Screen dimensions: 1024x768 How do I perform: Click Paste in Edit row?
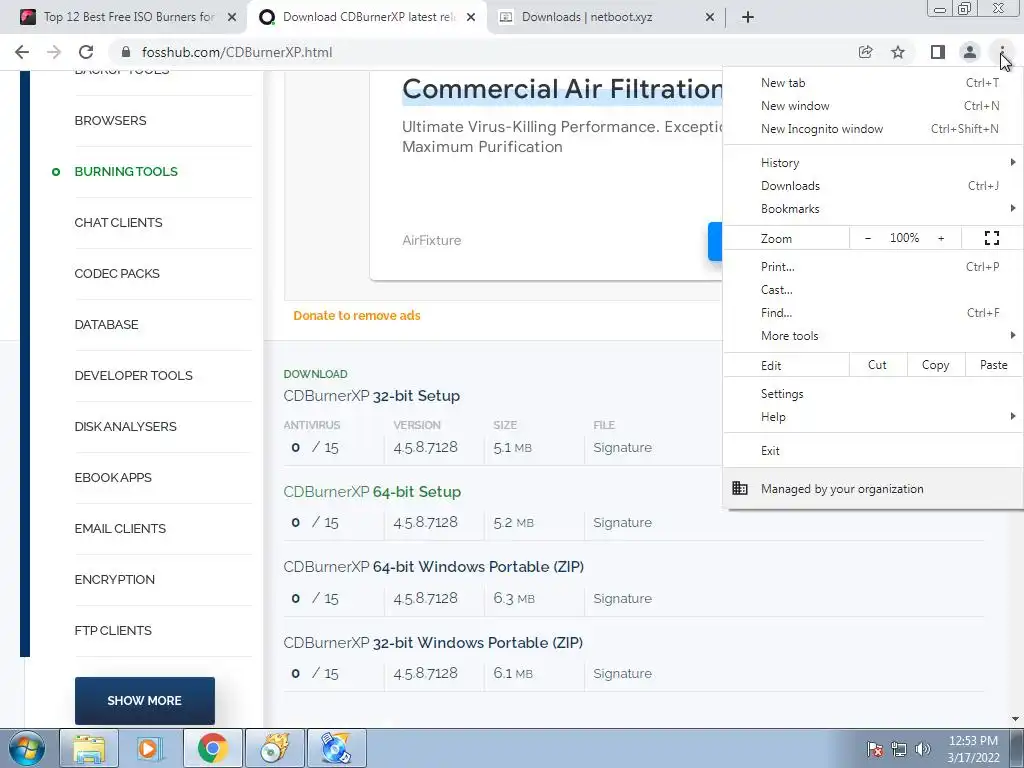coord(993,365)
